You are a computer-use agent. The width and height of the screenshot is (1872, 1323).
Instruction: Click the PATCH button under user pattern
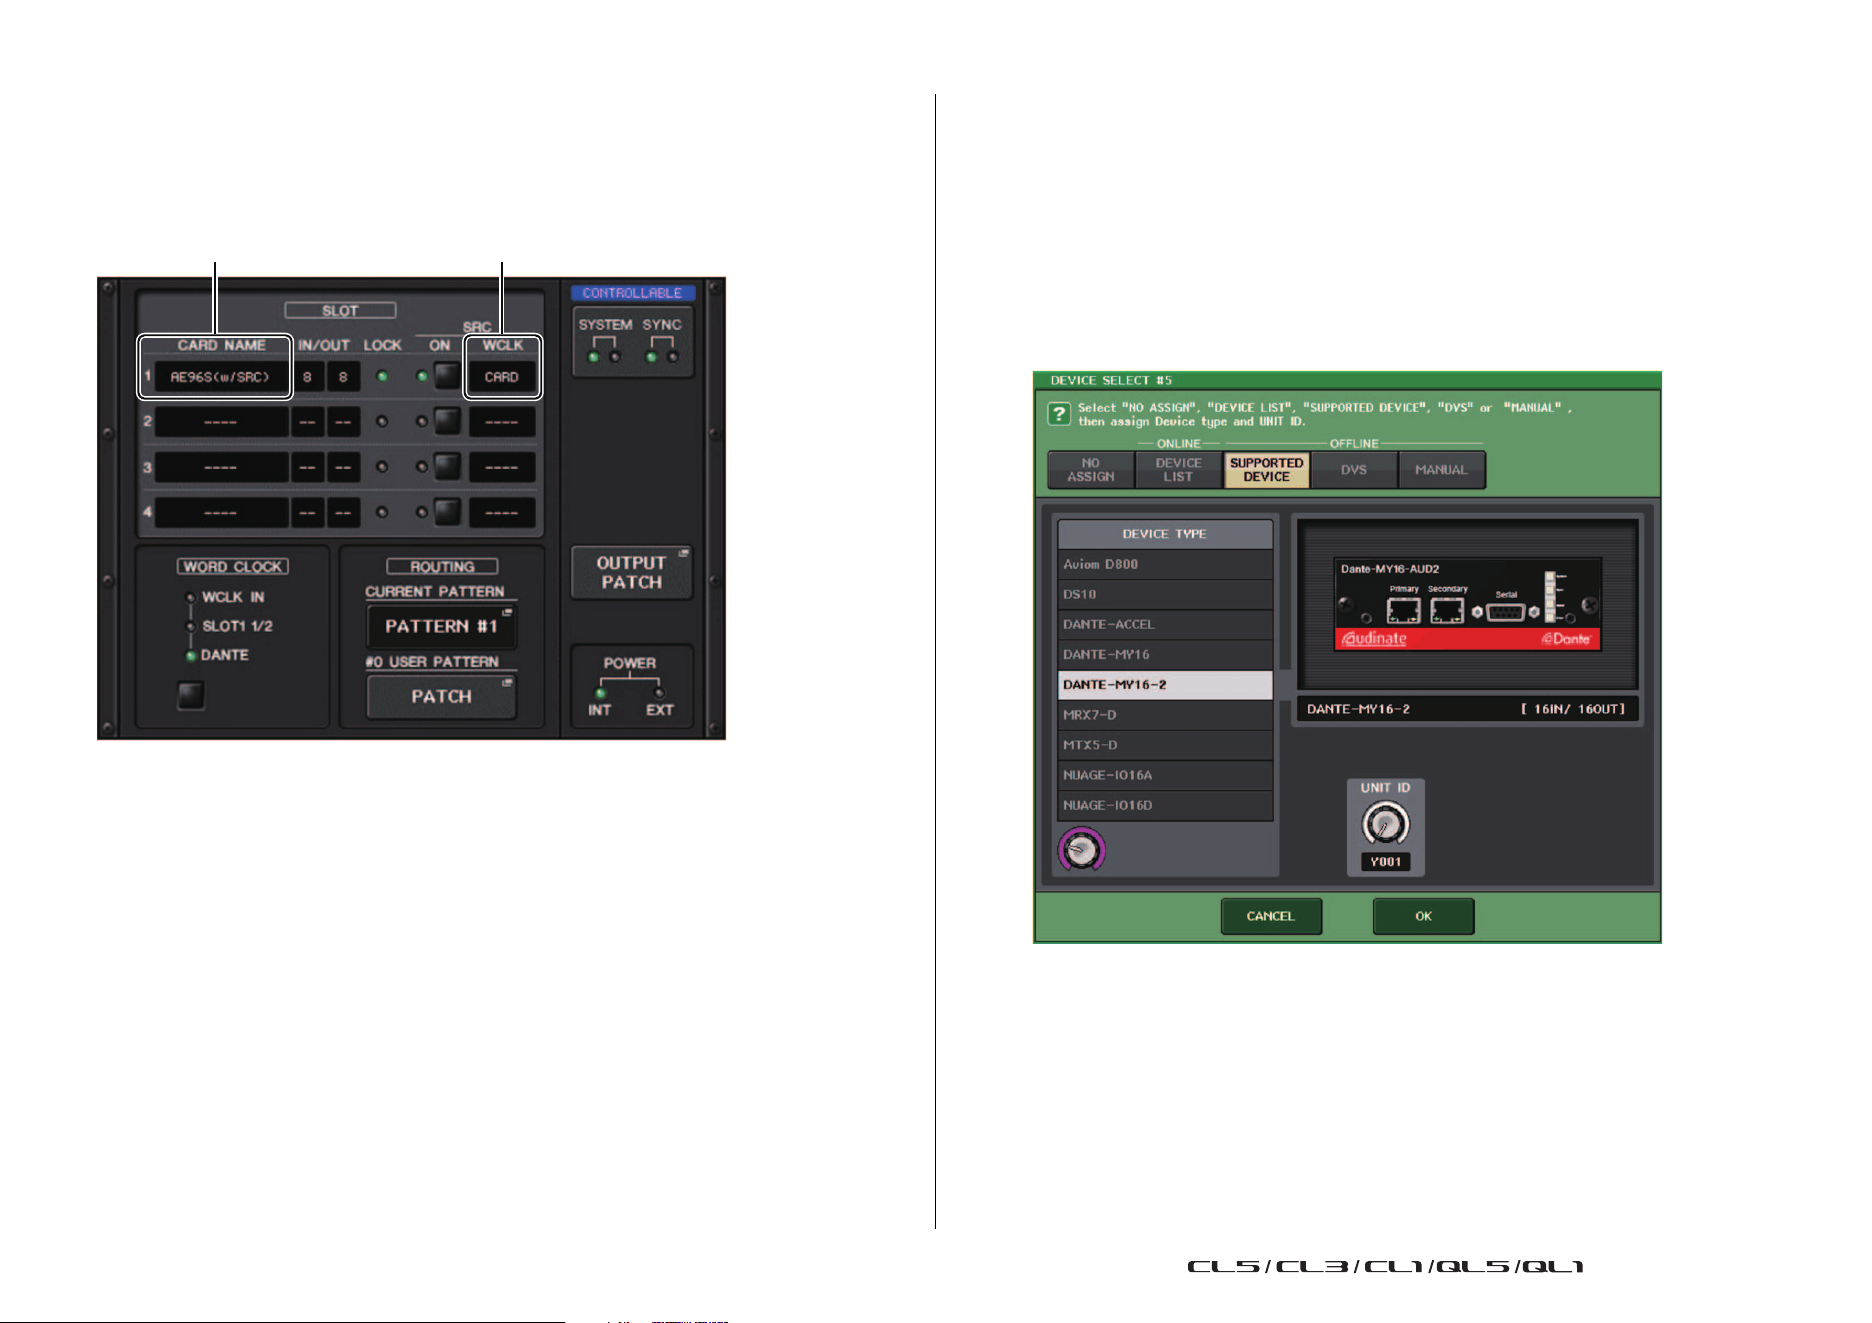pyautogui.click(x=441, y=697)
